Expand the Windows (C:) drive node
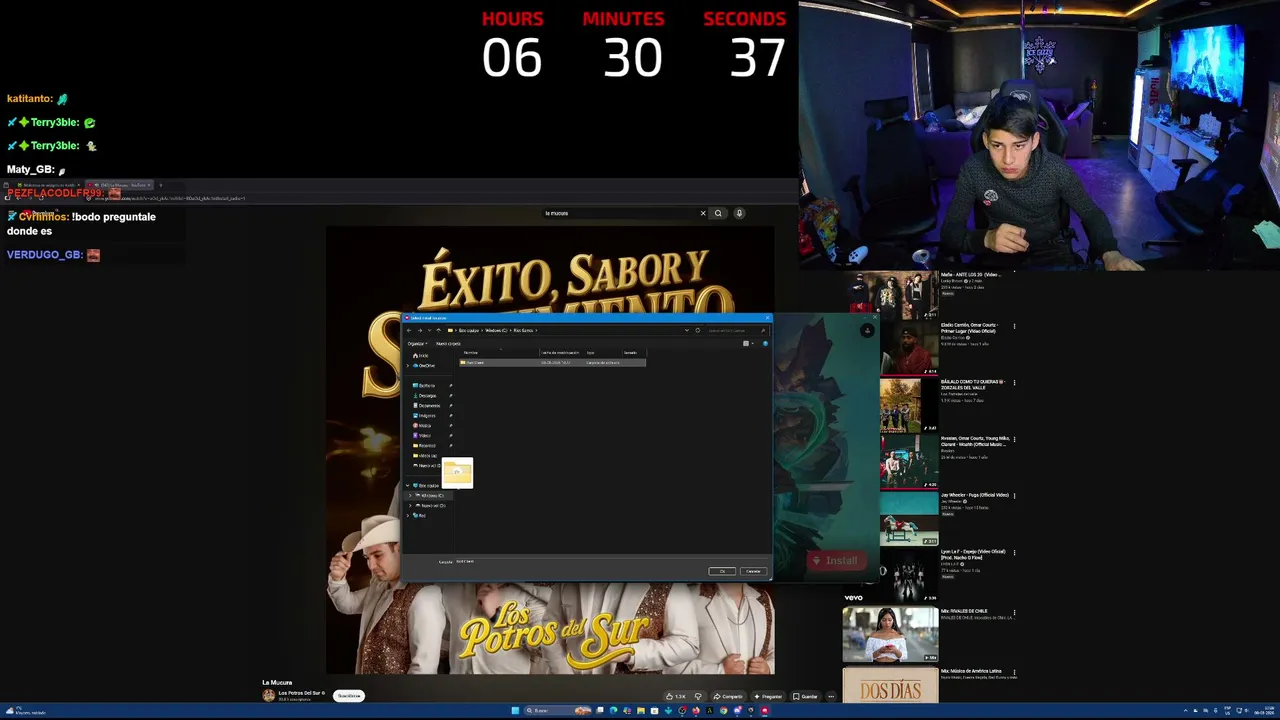Image resolution: width=1280 pixels, height=720 pixels. (411, 495)
